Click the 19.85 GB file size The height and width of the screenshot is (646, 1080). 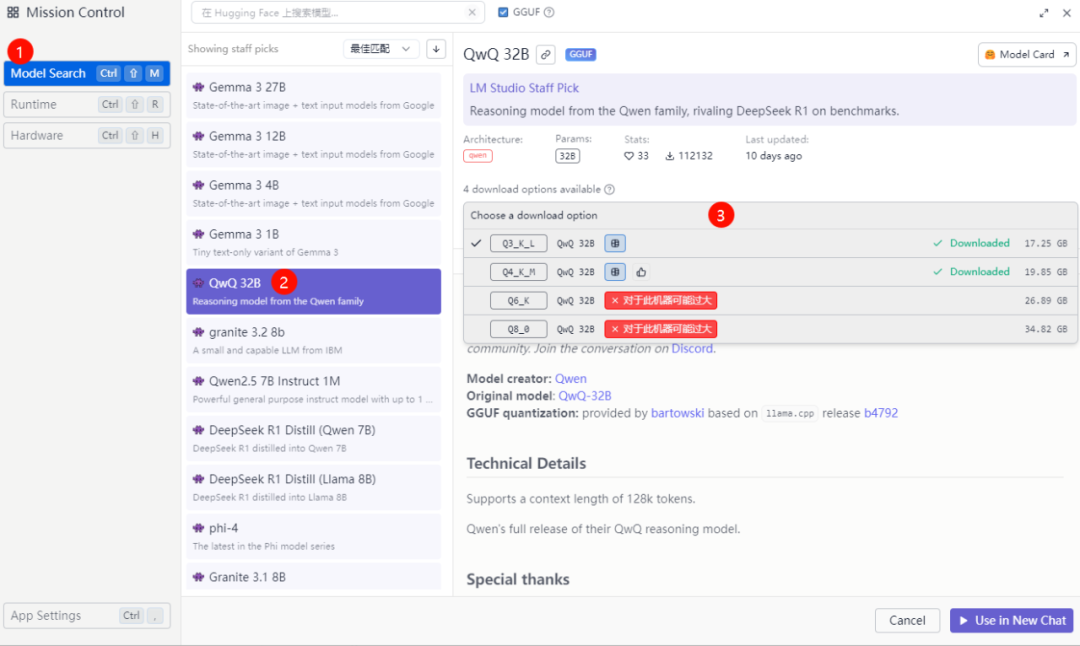(x=1046, y=272)
